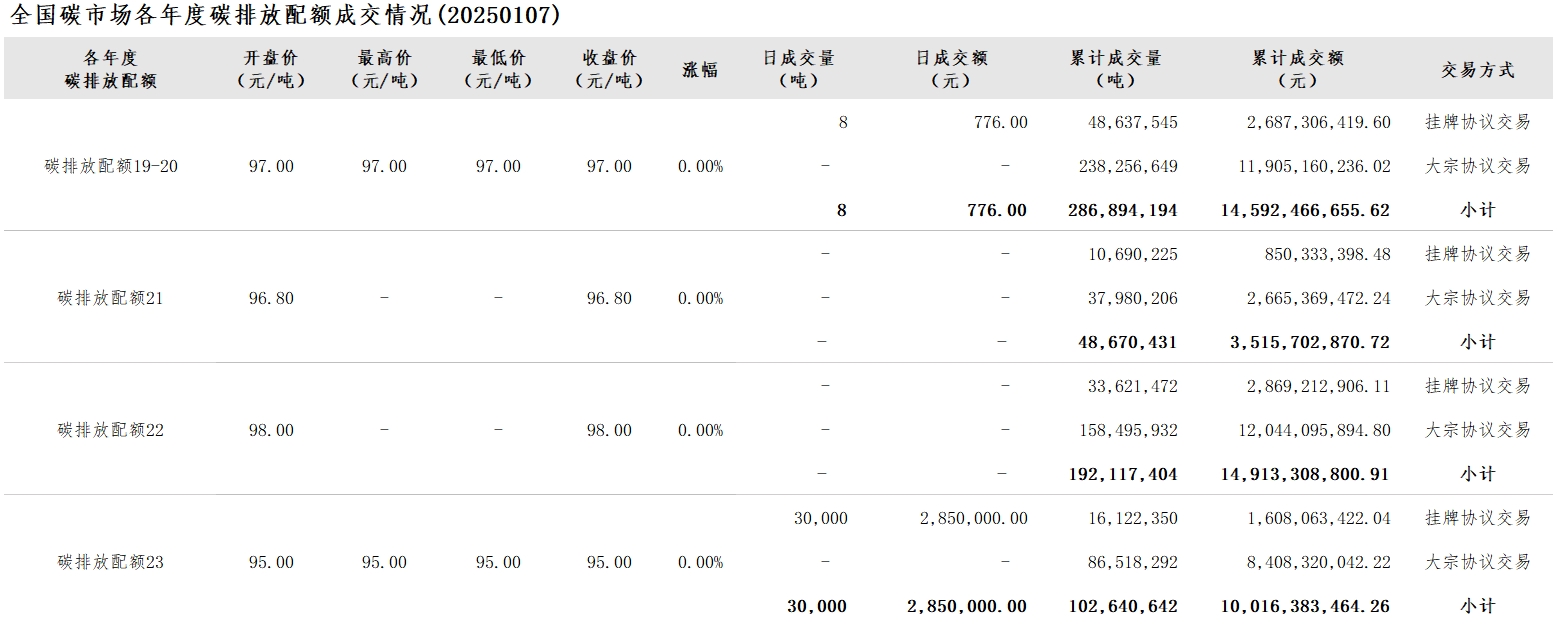Click the 98.00 closing price cell
Image resolution: width=1557 pixels, height=625 pixels.
tap(609, 430)
